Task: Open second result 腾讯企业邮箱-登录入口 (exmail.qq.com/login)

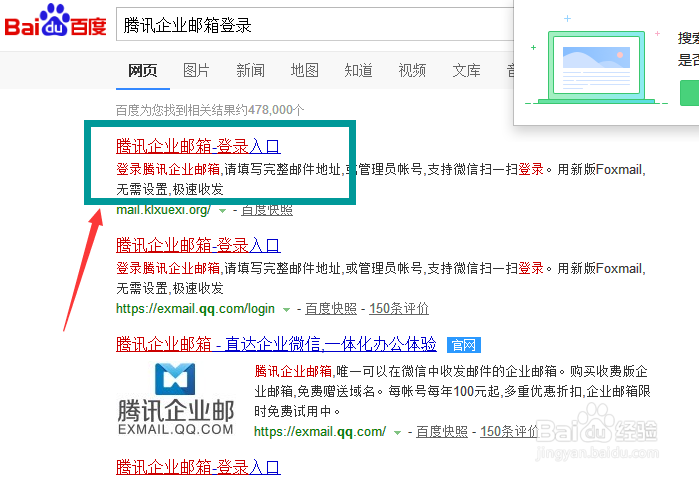Action: click(x=198, y=245)
